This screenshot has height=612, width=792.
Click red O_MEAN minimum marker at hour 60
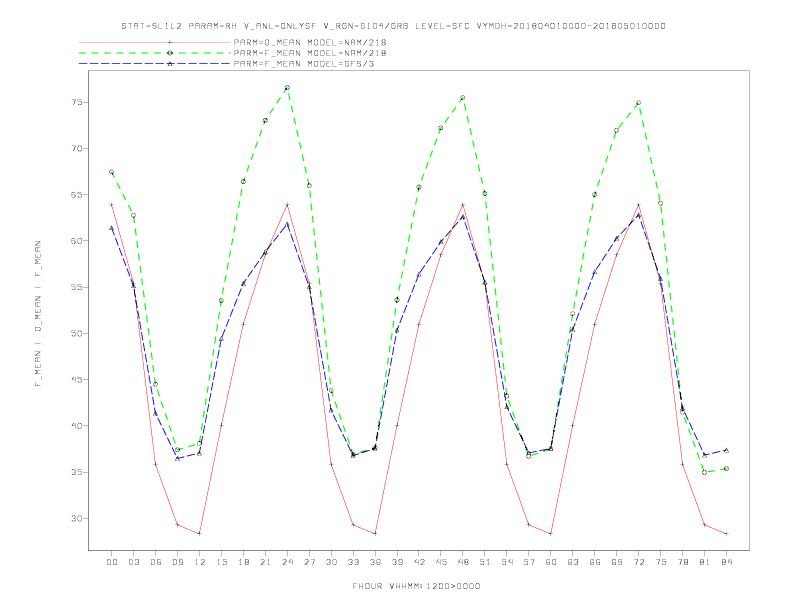pos(551,534)
